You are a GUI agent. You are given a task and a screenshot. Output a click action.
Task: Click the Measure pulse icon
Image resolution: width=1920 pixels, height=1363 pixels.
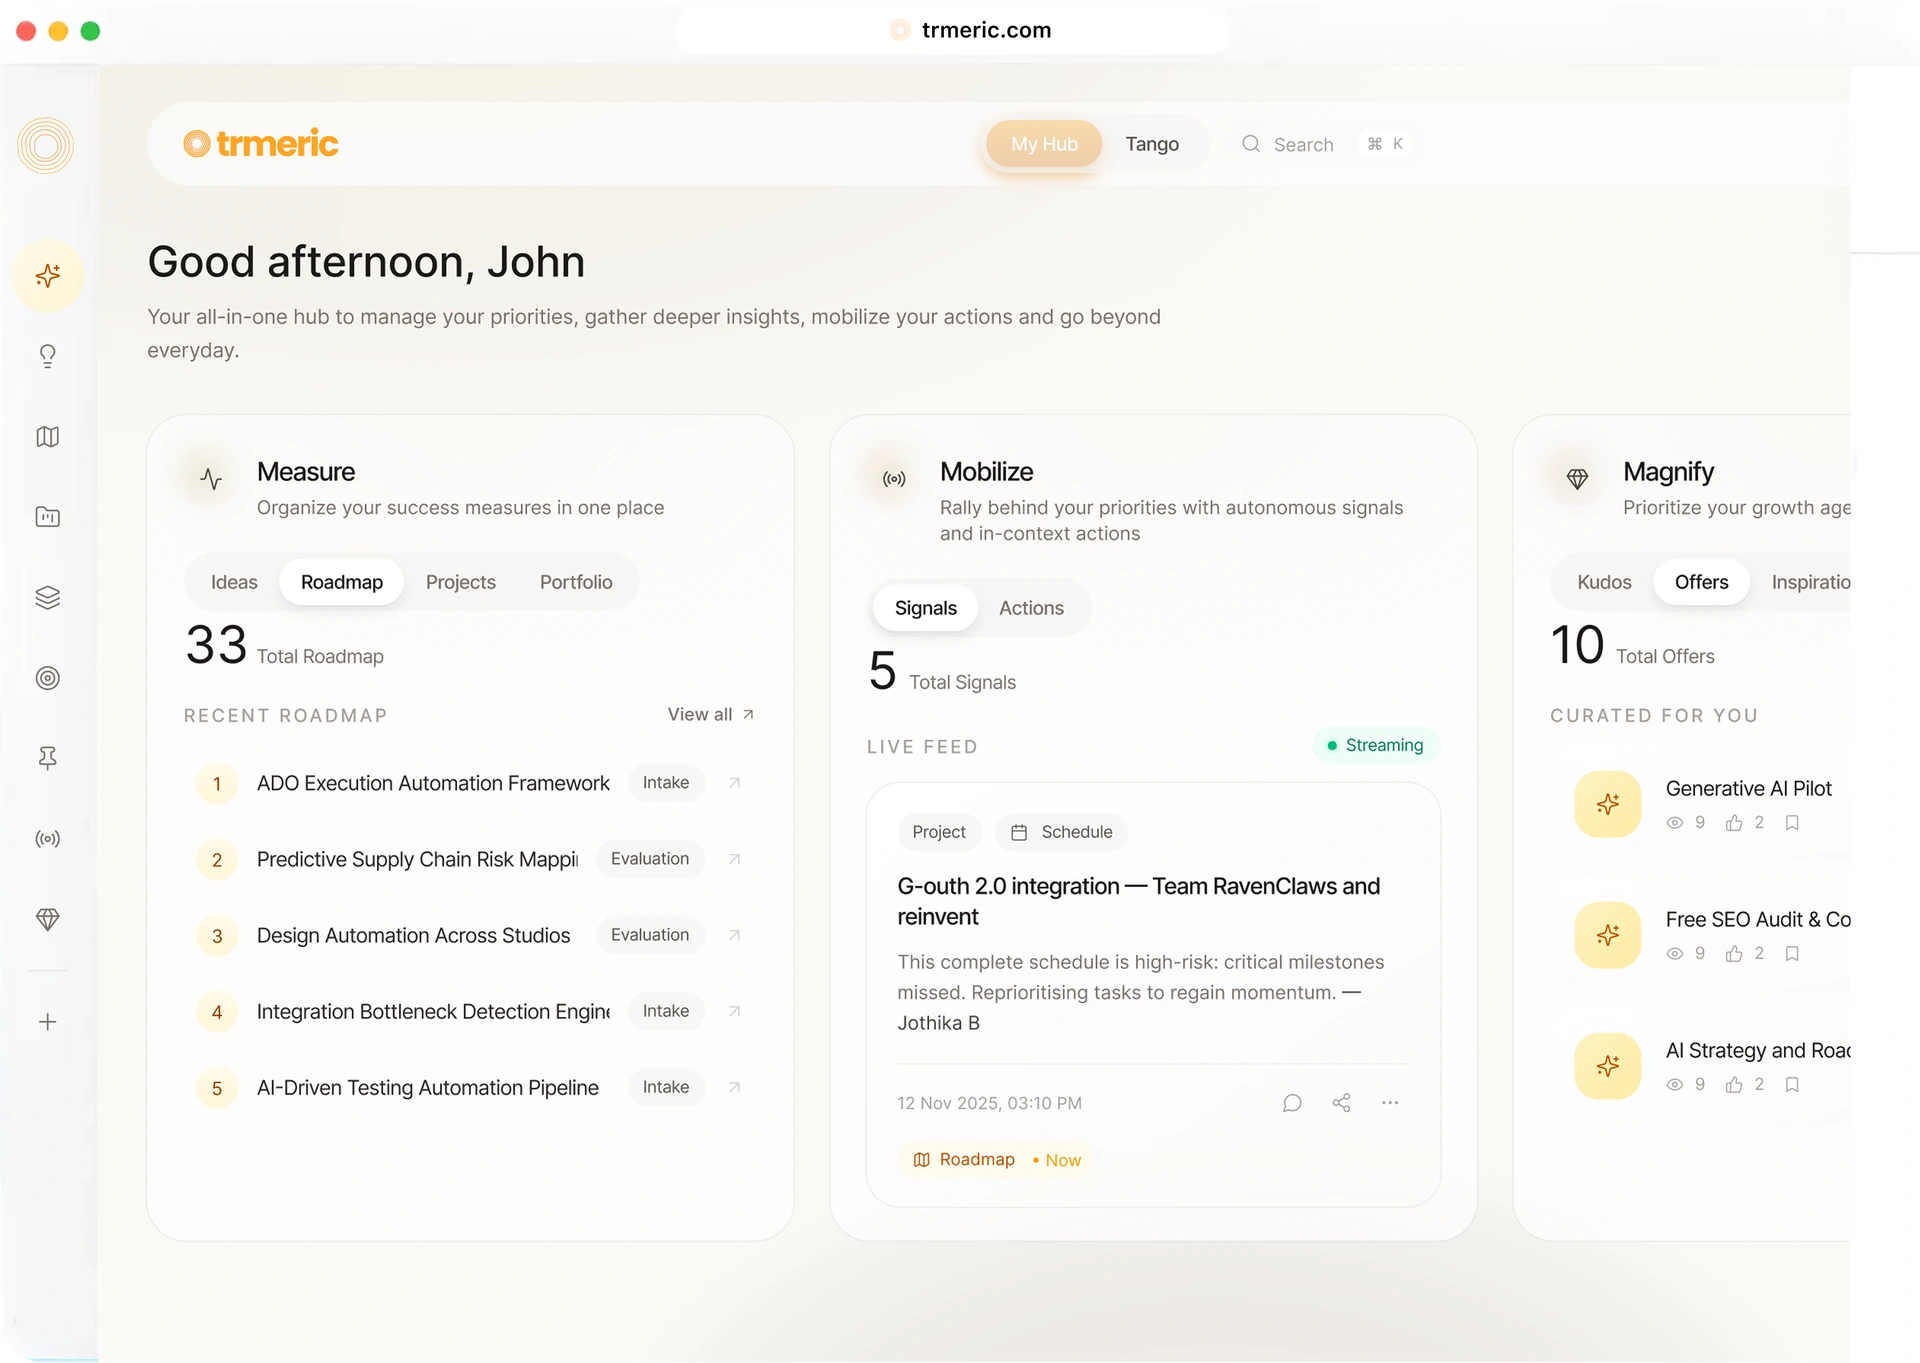tap(210, 479)
